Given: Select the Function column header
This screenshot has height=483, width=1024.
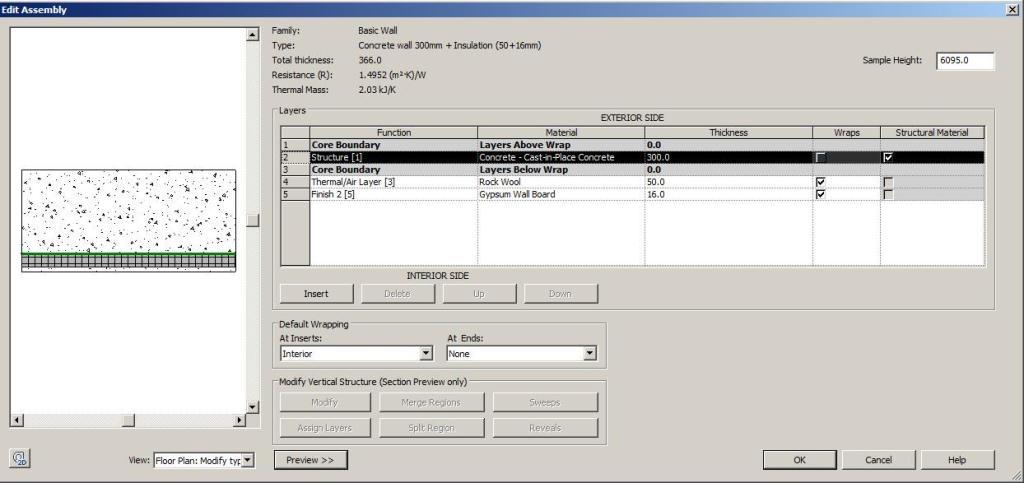Looking at the screenshot, I should pos(394,132).
